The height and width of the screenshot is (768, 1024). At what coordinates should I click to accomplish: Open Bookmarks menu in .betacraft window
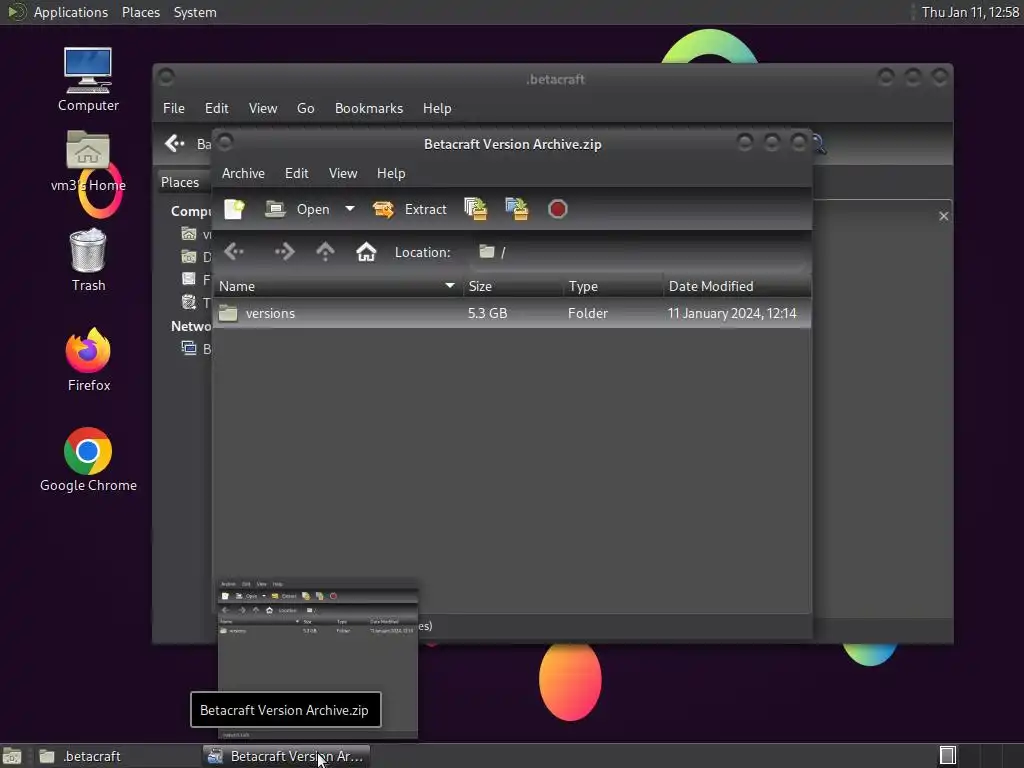pos(369,108)
